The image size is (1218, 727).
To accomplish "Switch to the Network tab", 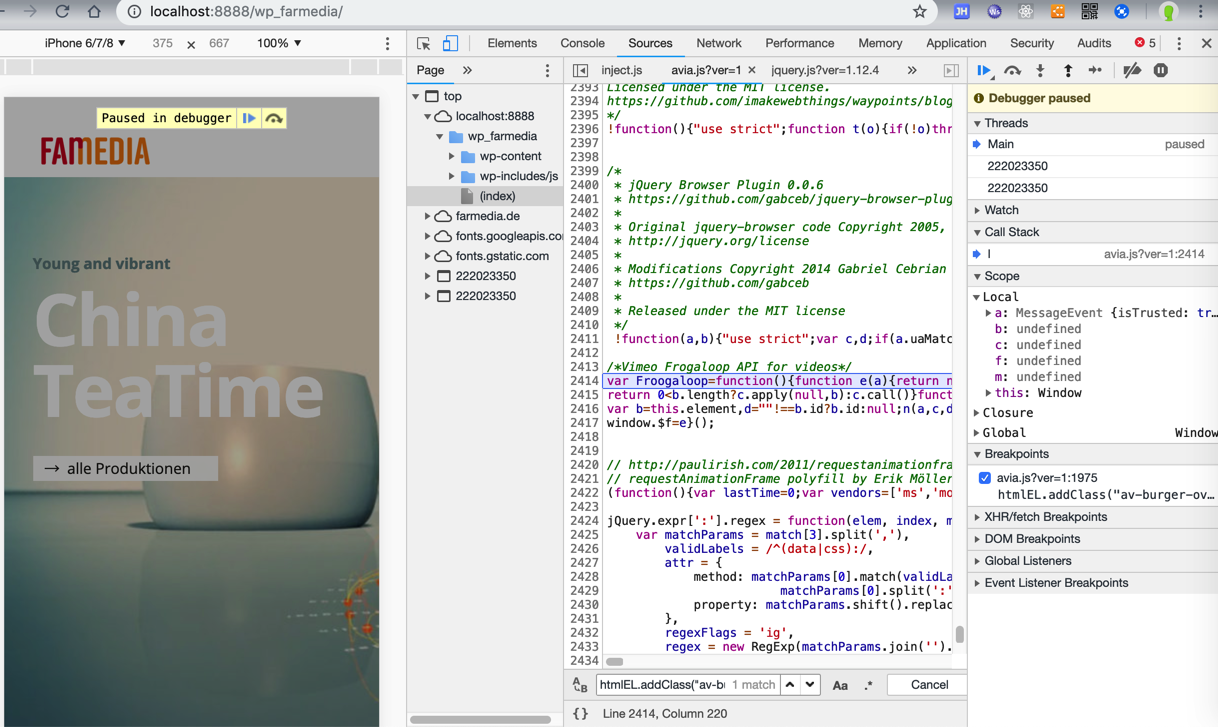I will pos(718,44).
